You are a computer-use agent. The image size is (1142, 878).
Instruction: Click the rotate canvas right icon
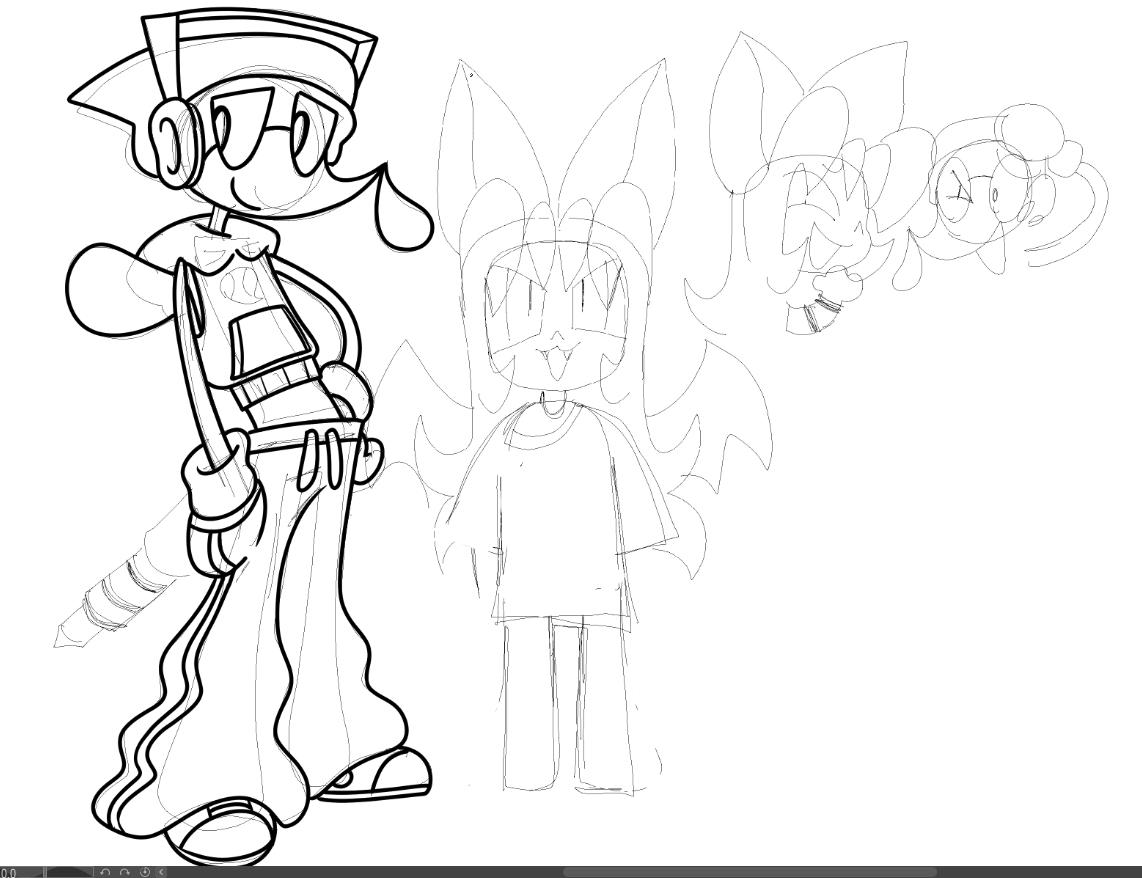click(x=124, y=872)
